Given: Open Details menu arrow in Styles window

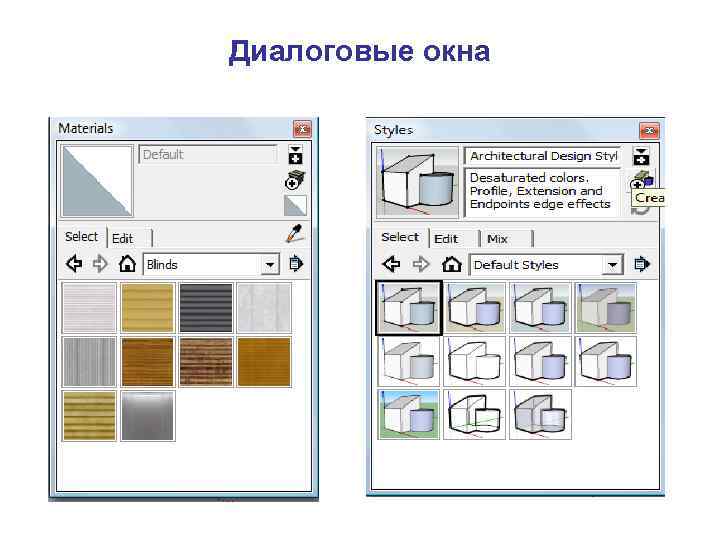Looking at the screenshot, I should (x=642, y=264).
